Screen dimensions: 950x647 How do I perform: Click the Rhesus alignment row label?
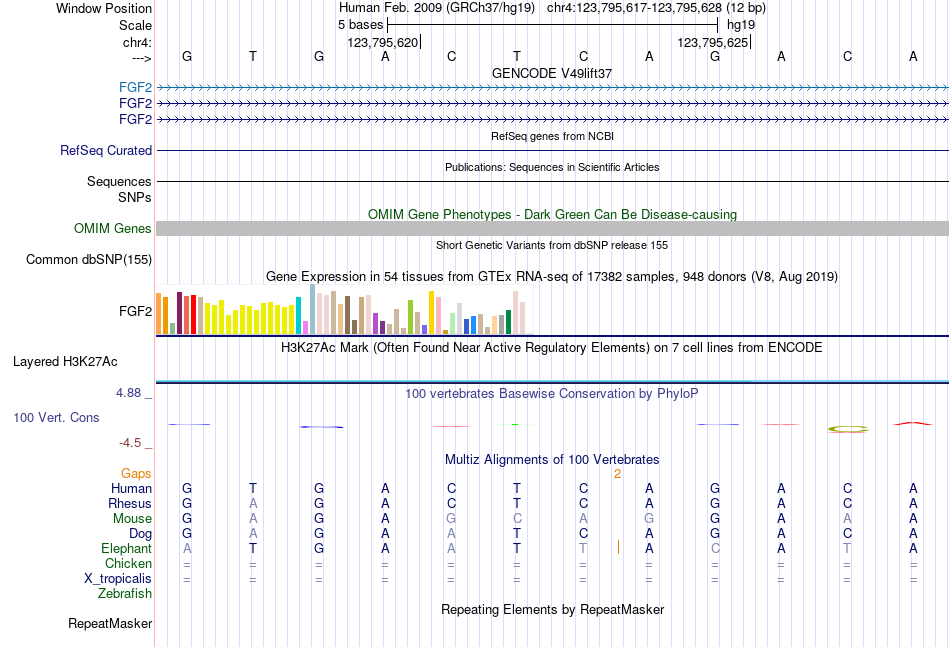point(130,503)
